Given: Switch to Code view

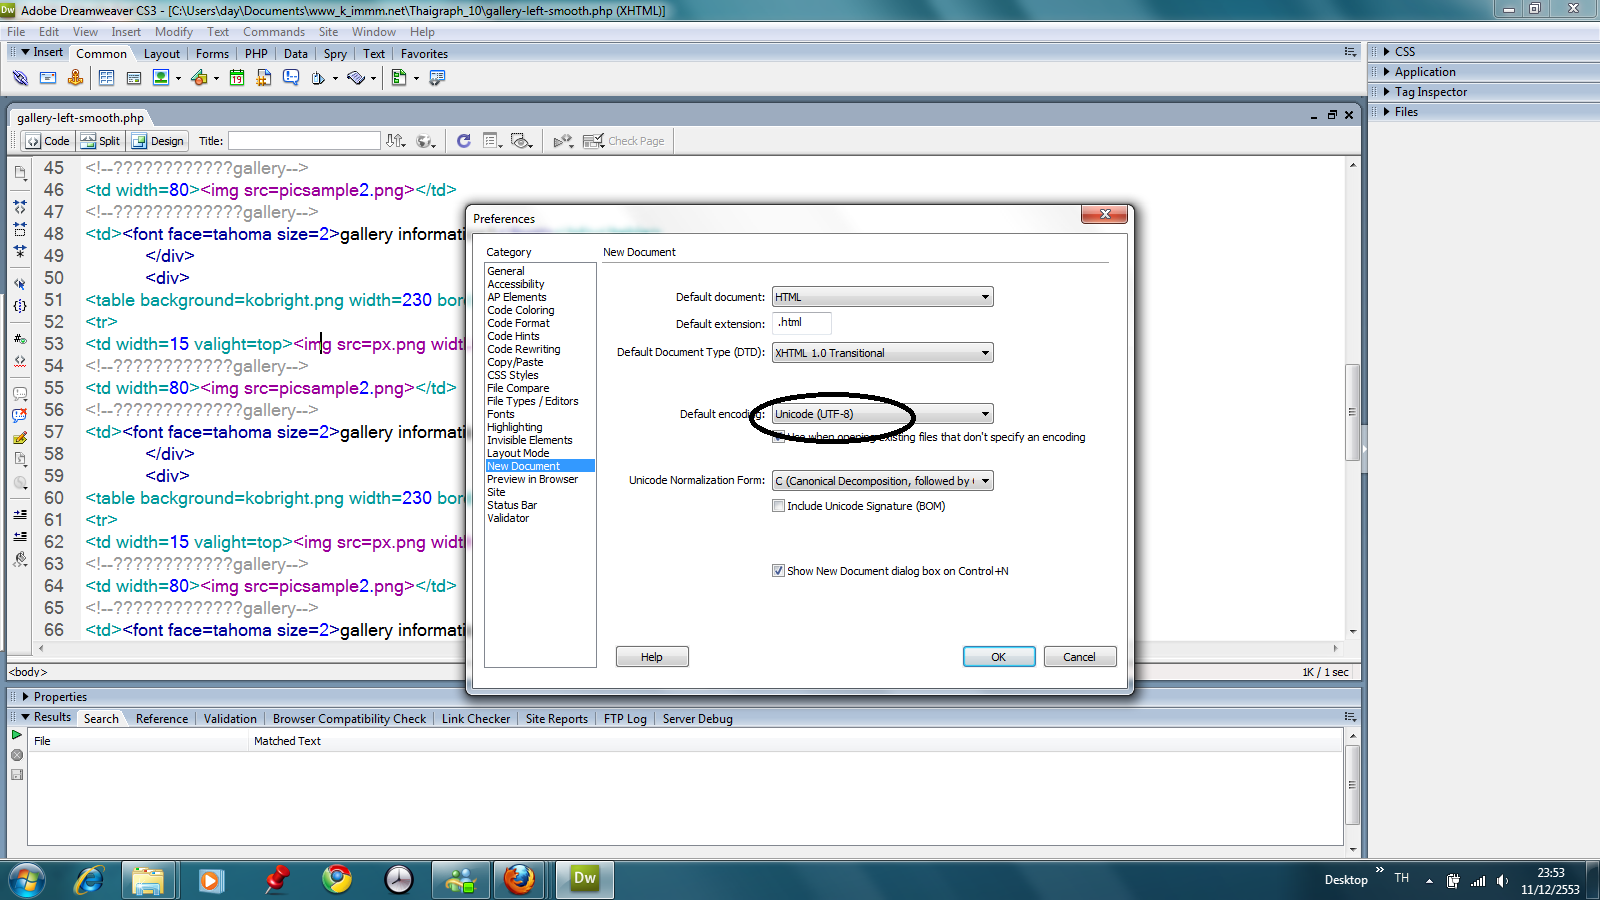Looking at the screenshot, I should click(48, 141).
